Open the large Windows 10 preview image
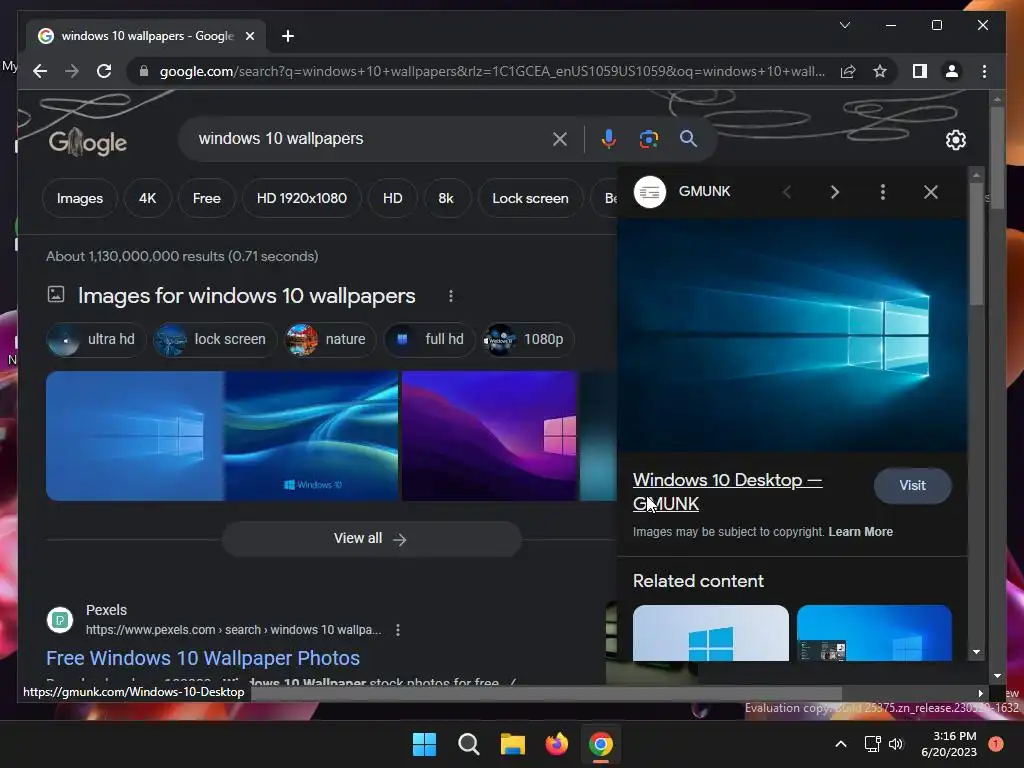The height and width of the screenshot is (768, 1024). coord(792,335)
